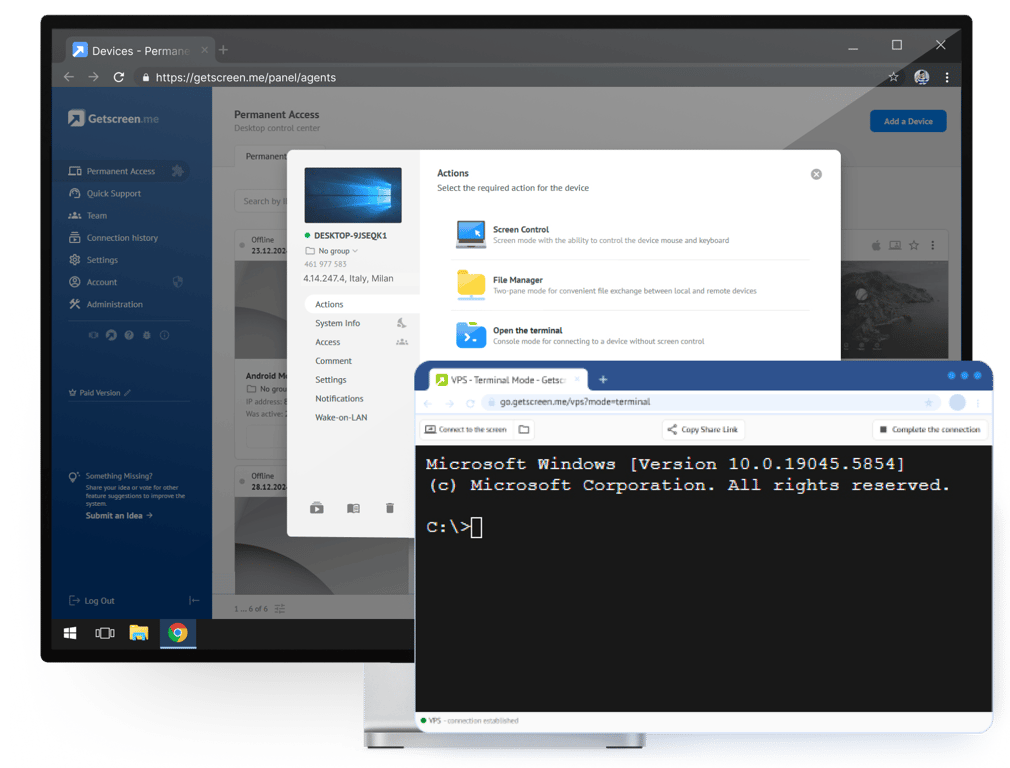Click the go.getscreen.me address bar
Viewport: 1010px width, 768px height.
(x=709, y=402)
